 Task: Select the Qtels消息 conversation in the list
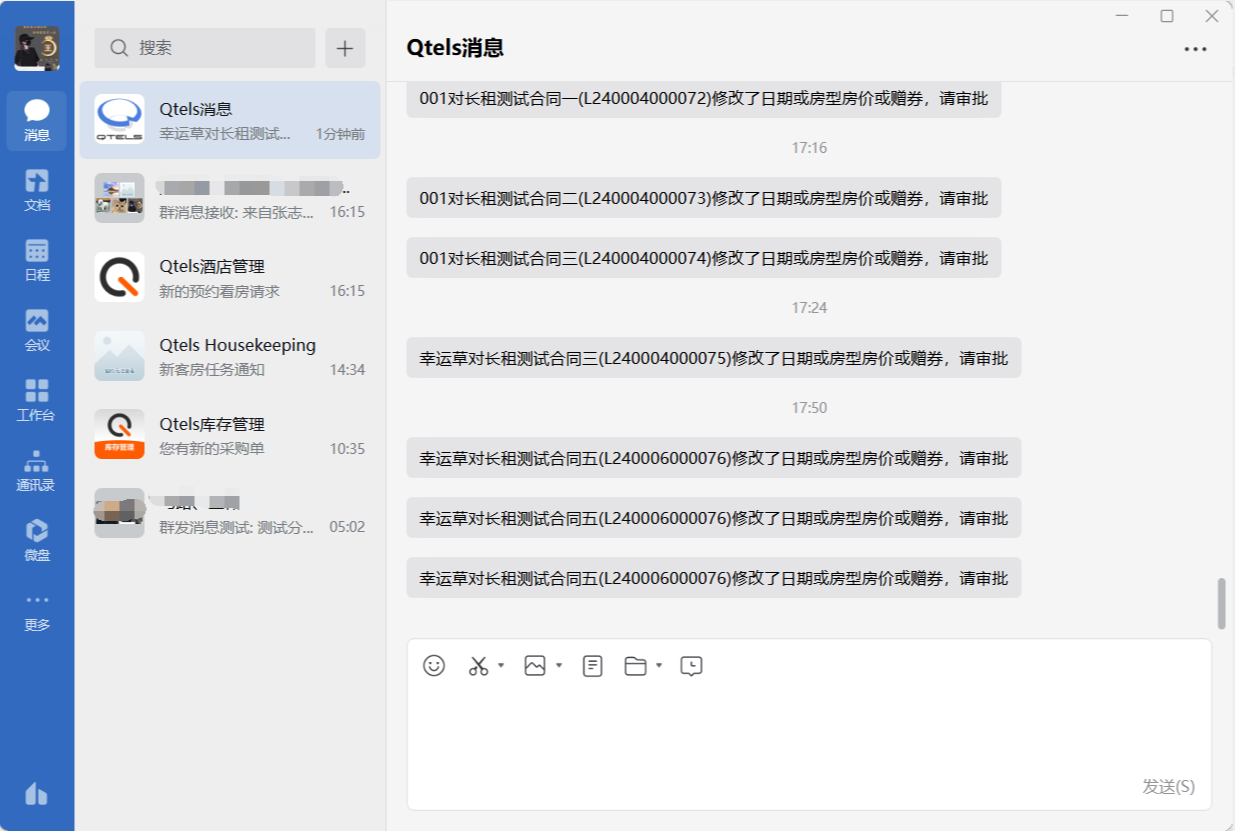(x=230, y=120)
